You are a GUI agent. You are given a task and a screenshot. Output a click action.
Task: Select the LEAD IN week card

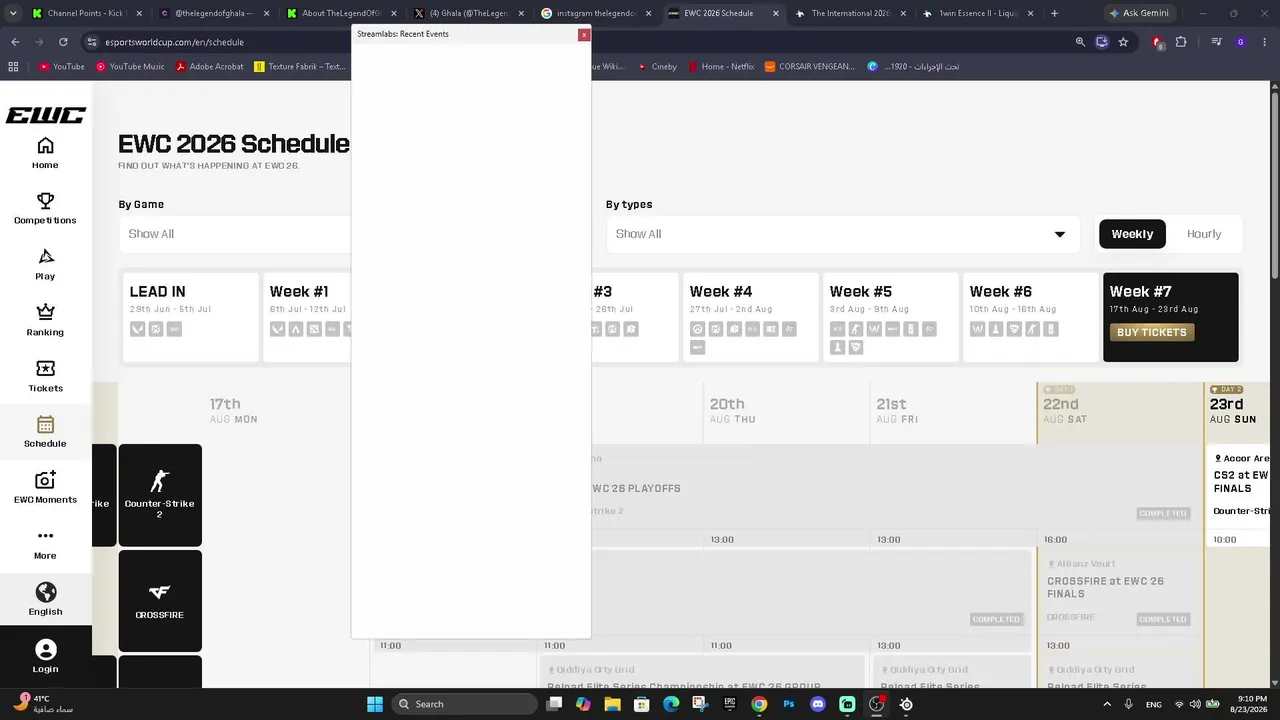click(x=190, y=317)
